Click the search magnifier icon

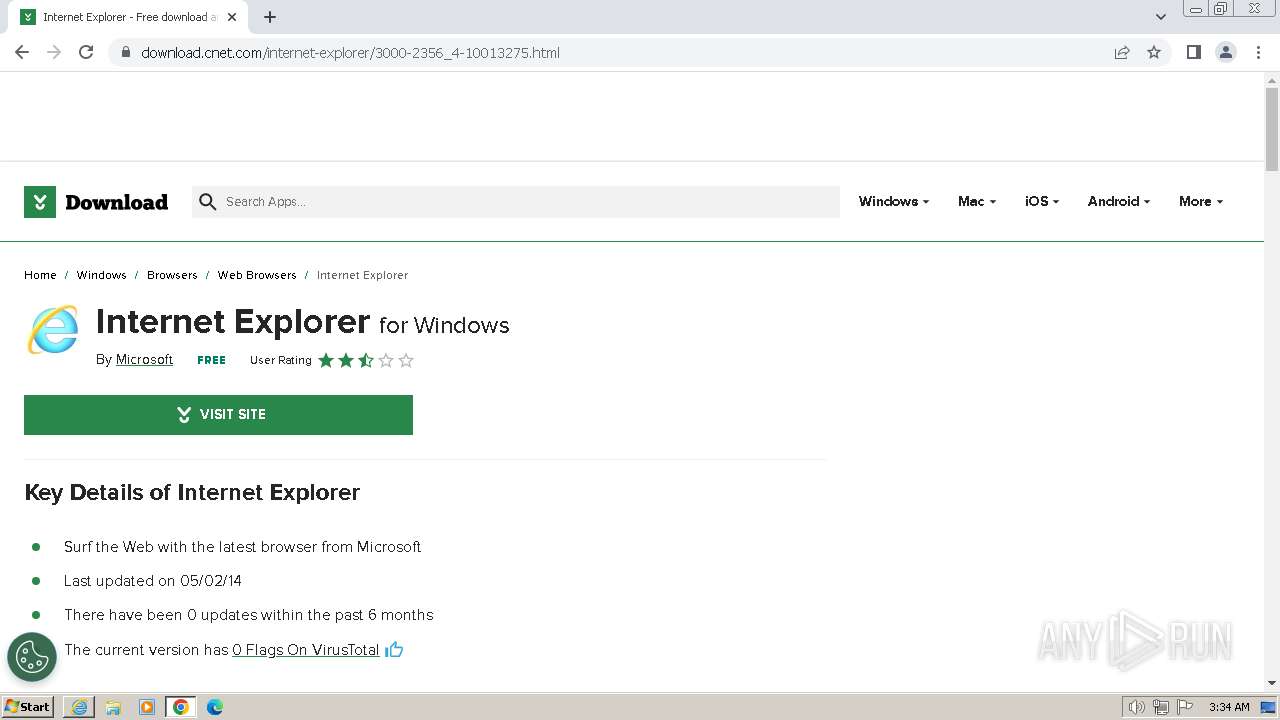click(207, 202)
